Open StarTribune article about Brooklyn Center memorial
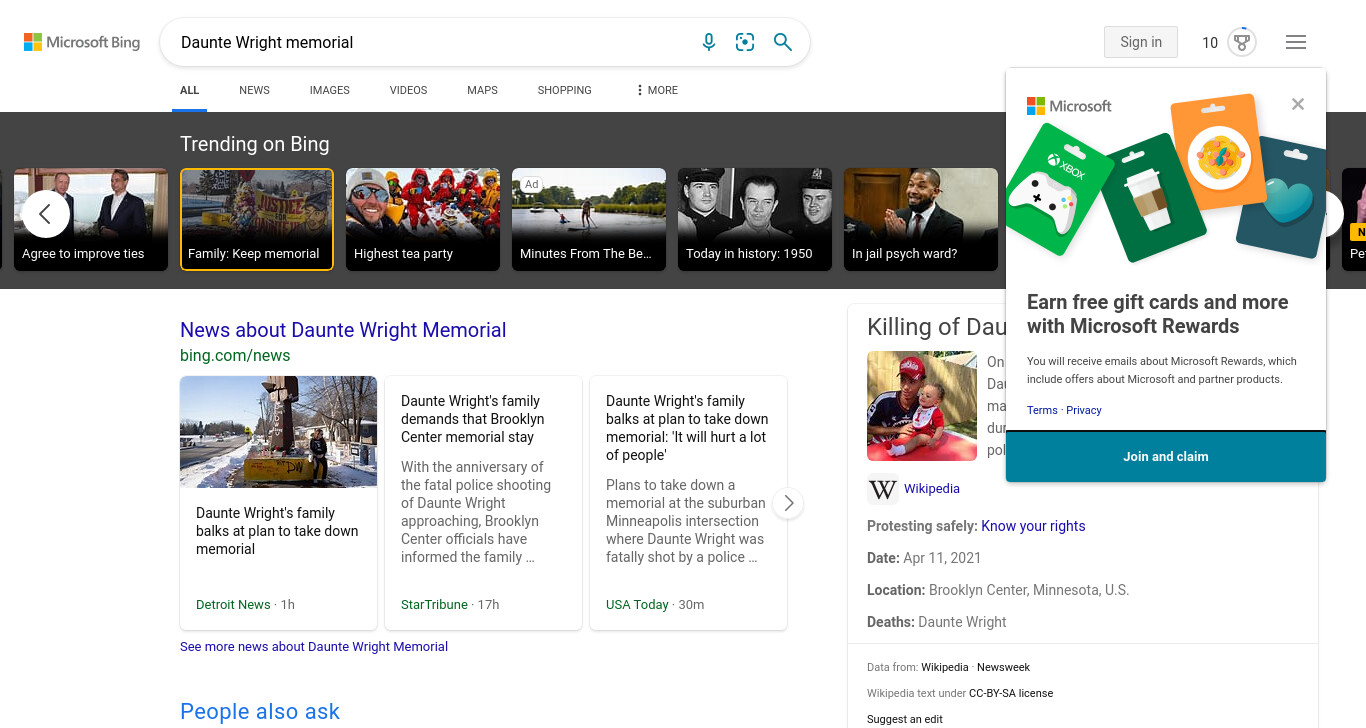This screenshot has height=728, width=1366. pyautogui.click(x=473, y=419)
